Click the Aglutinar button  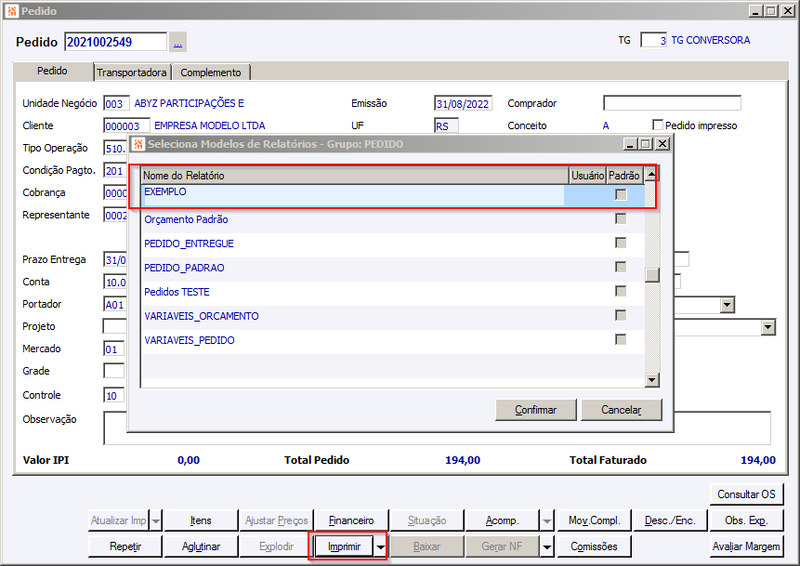201,547
